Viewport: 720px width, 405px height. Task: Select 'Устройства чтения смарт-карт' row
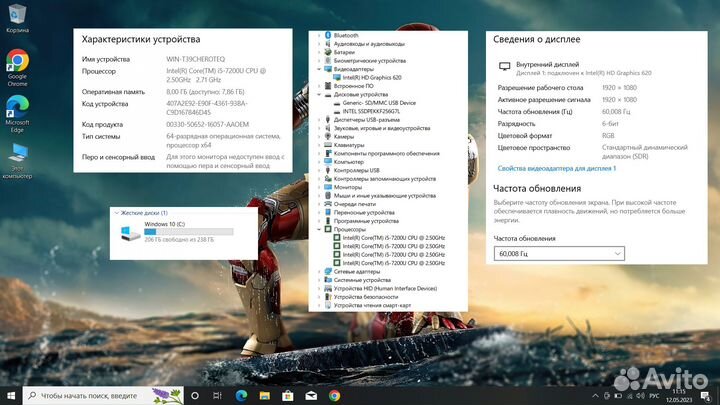pos(372,305)
